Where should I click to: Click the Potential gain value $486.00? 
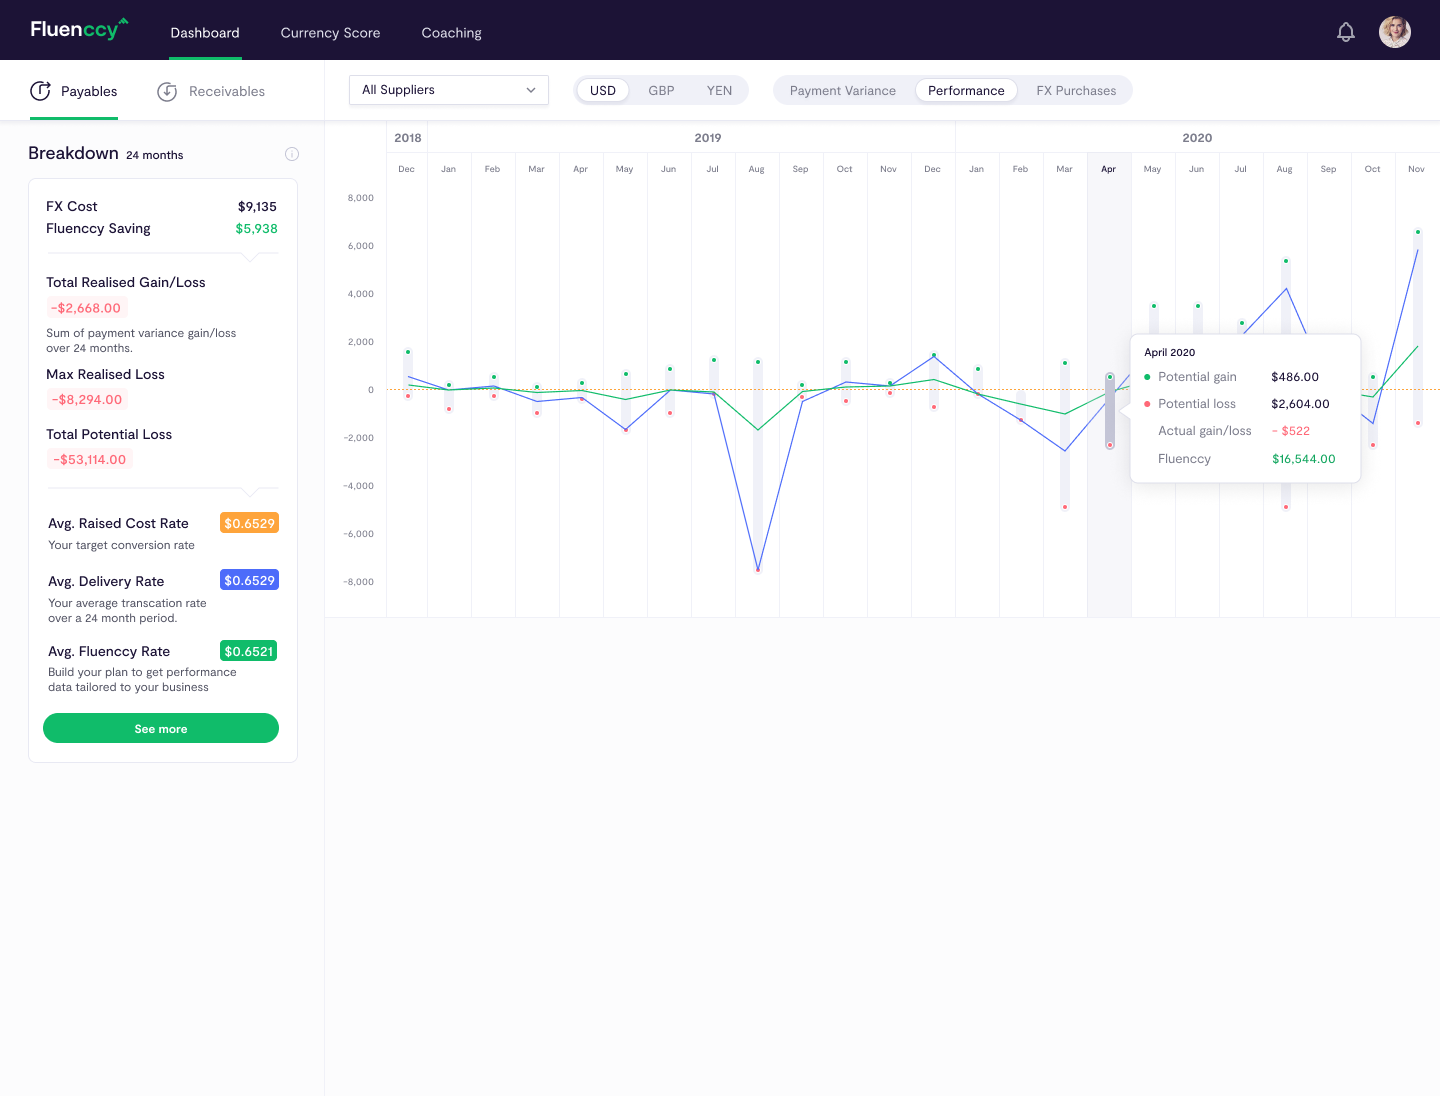(1295, 377)
